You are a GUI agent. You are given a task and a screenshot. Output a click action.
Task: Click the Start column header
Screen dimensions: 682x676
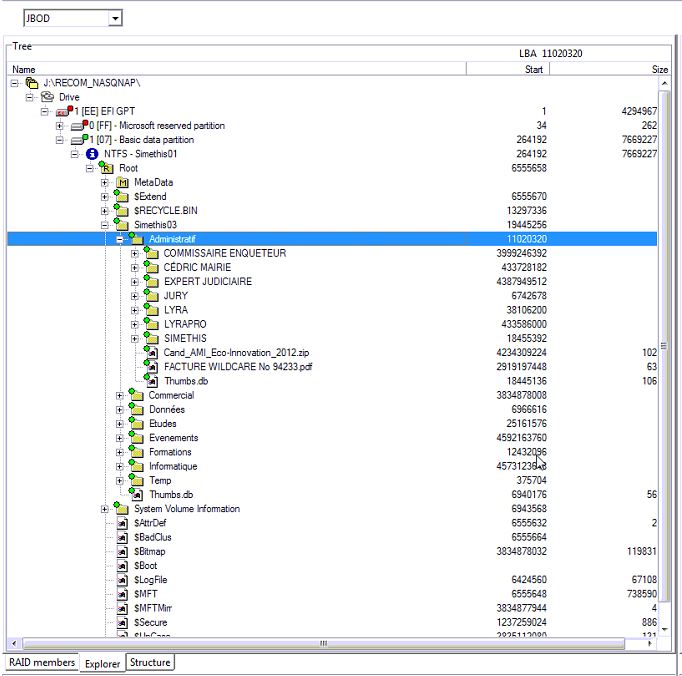508,69
